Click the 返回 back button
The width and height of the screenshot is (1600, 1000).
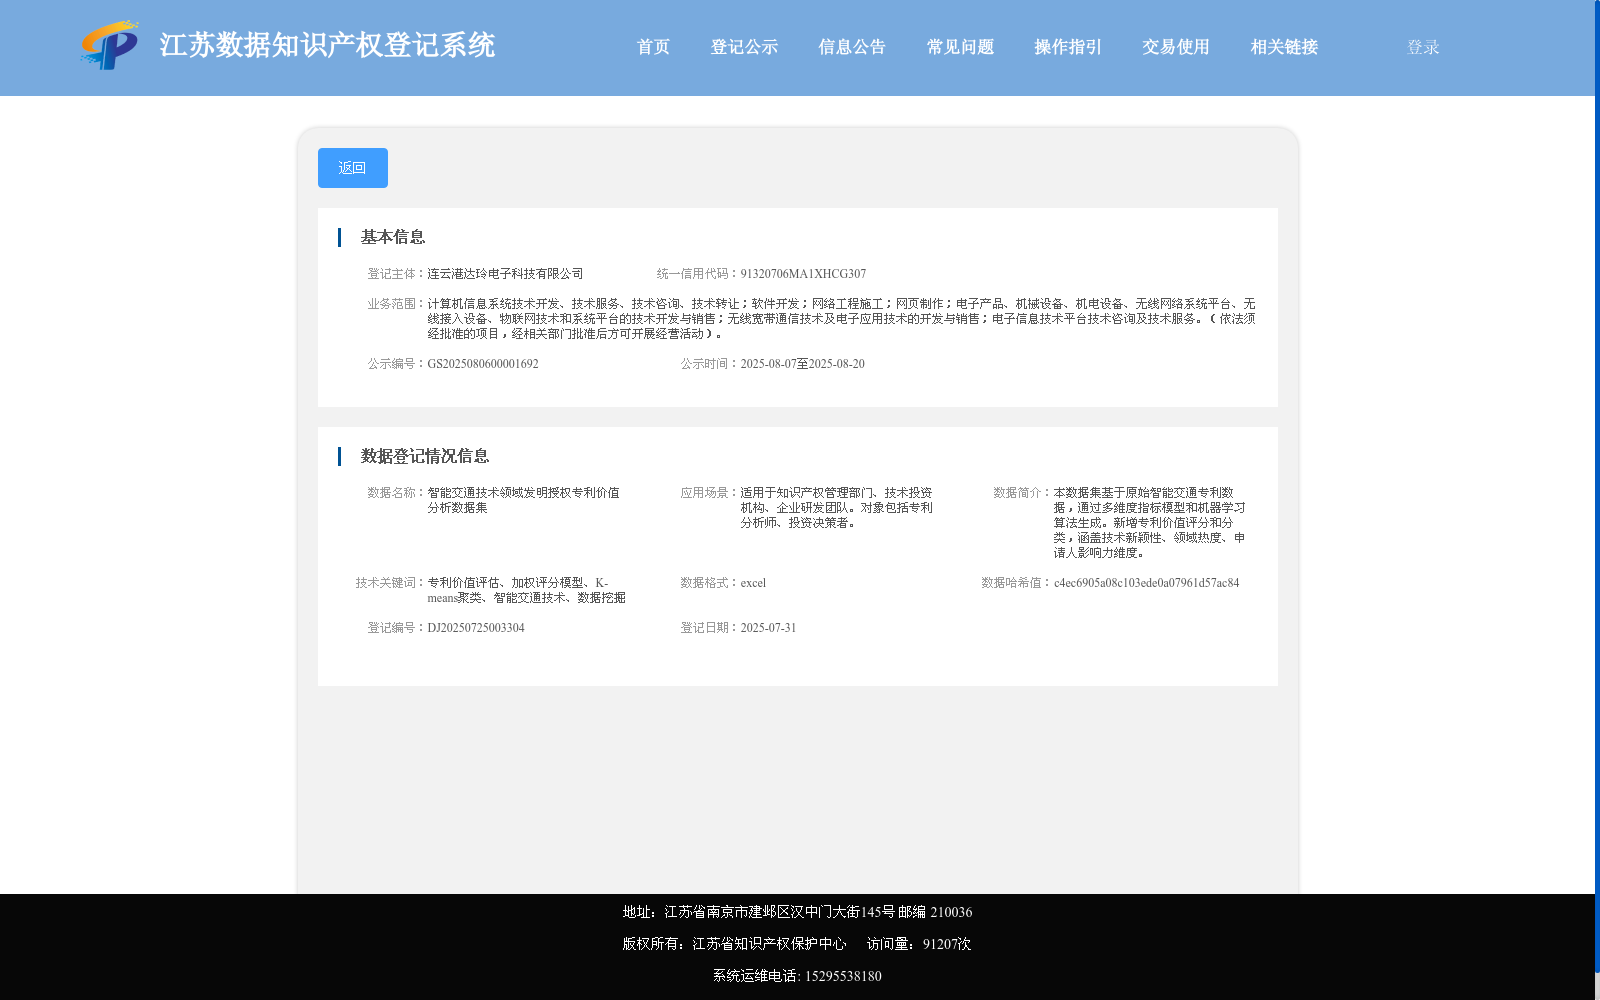point(352,168)
